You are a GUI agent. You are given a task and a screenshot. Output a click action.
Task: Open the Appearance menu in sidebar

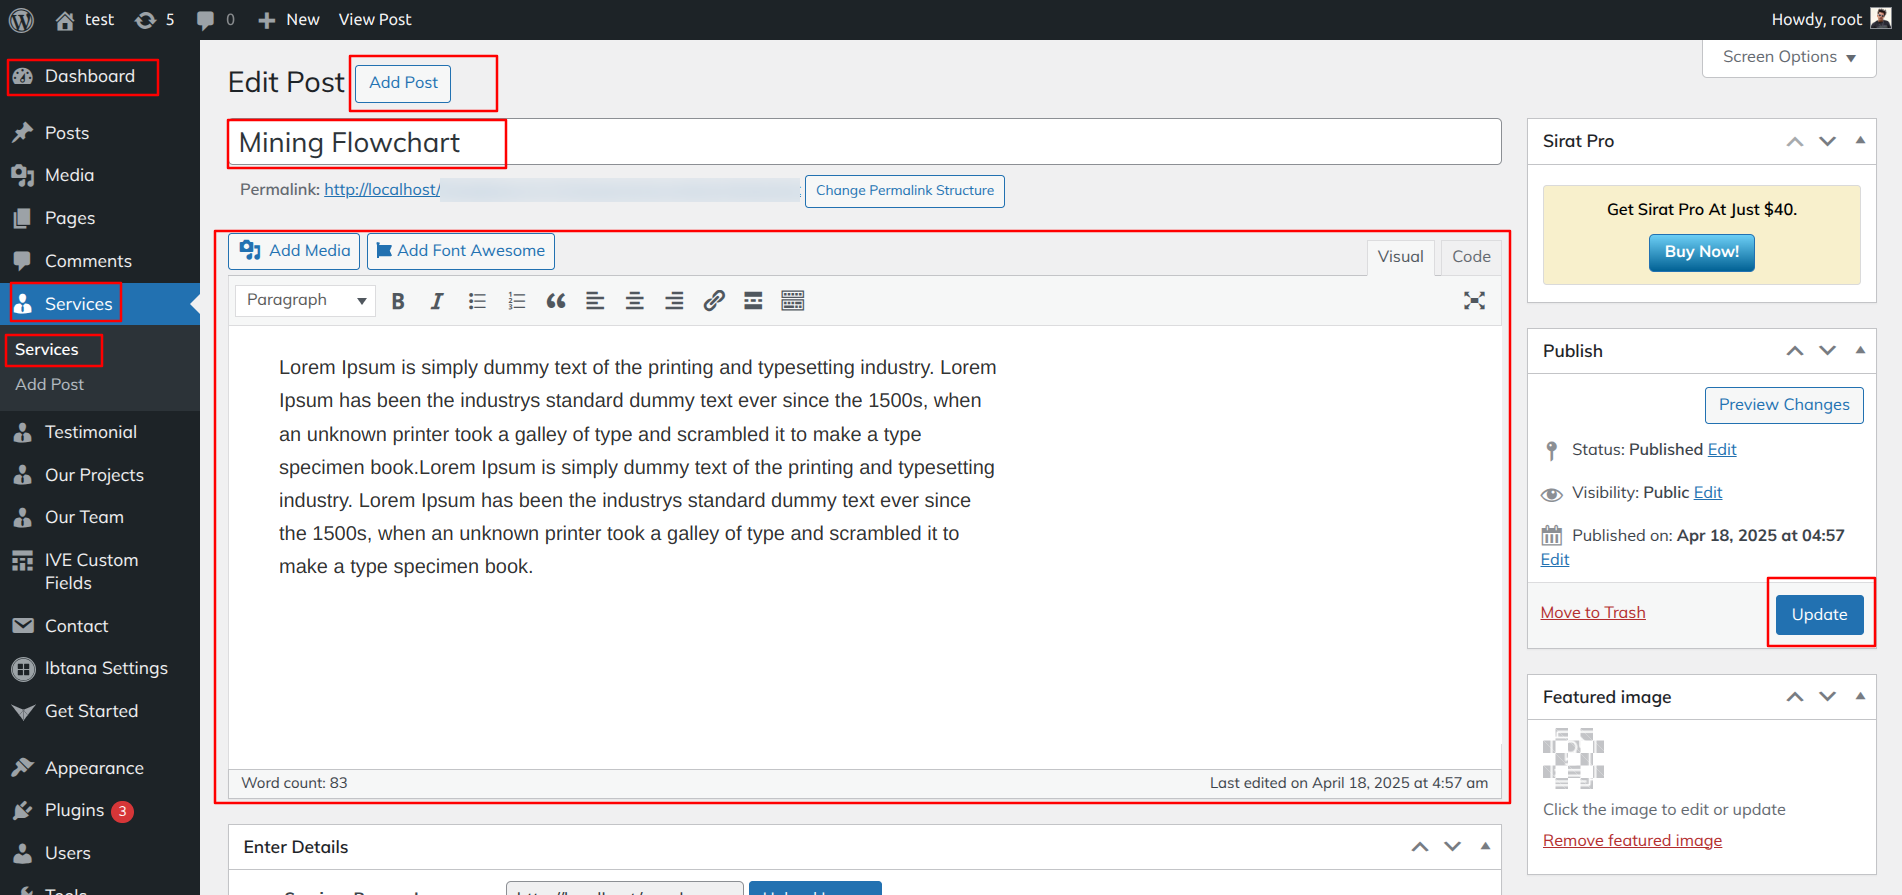pyautogui.click(x=94, y=768)
